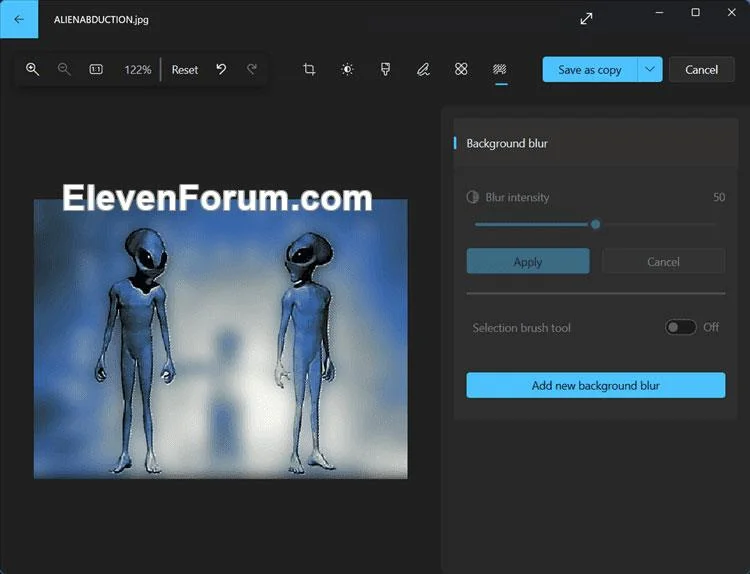Apply the background blur
This screenshot has width=750, height=574.
(528, 262)
